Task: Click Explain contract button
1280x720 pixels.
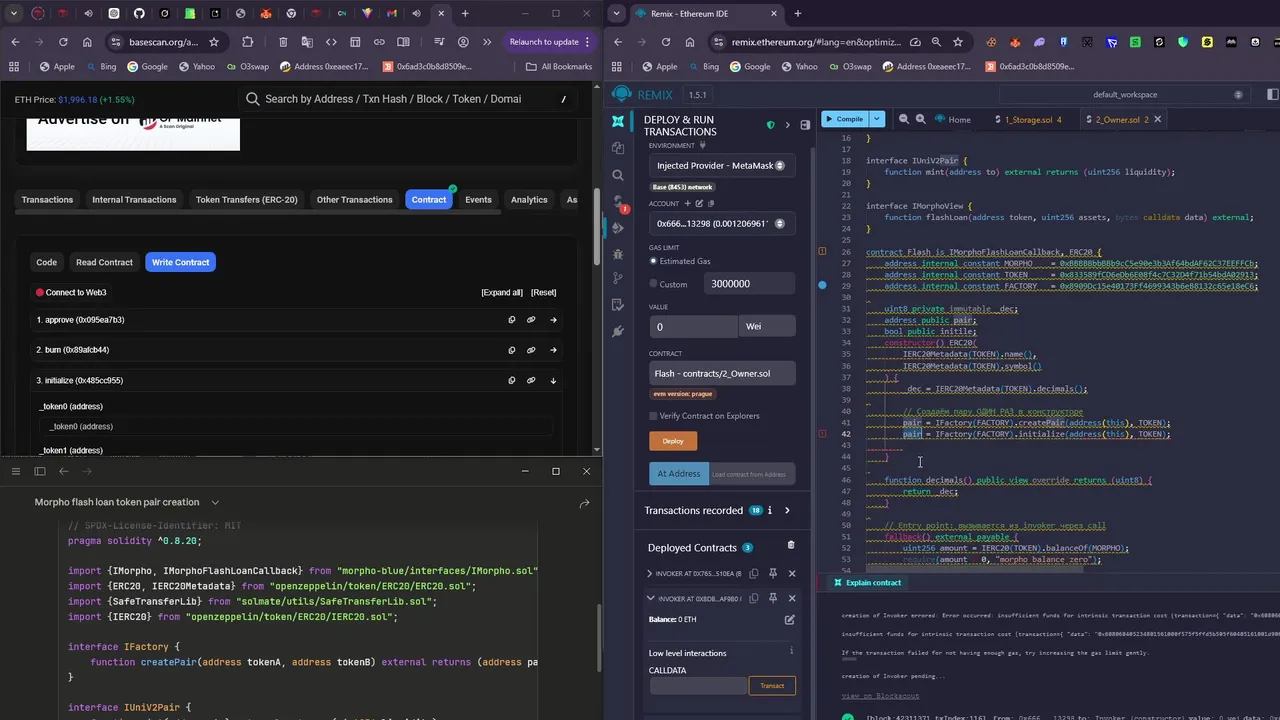Action: [867, 582]
